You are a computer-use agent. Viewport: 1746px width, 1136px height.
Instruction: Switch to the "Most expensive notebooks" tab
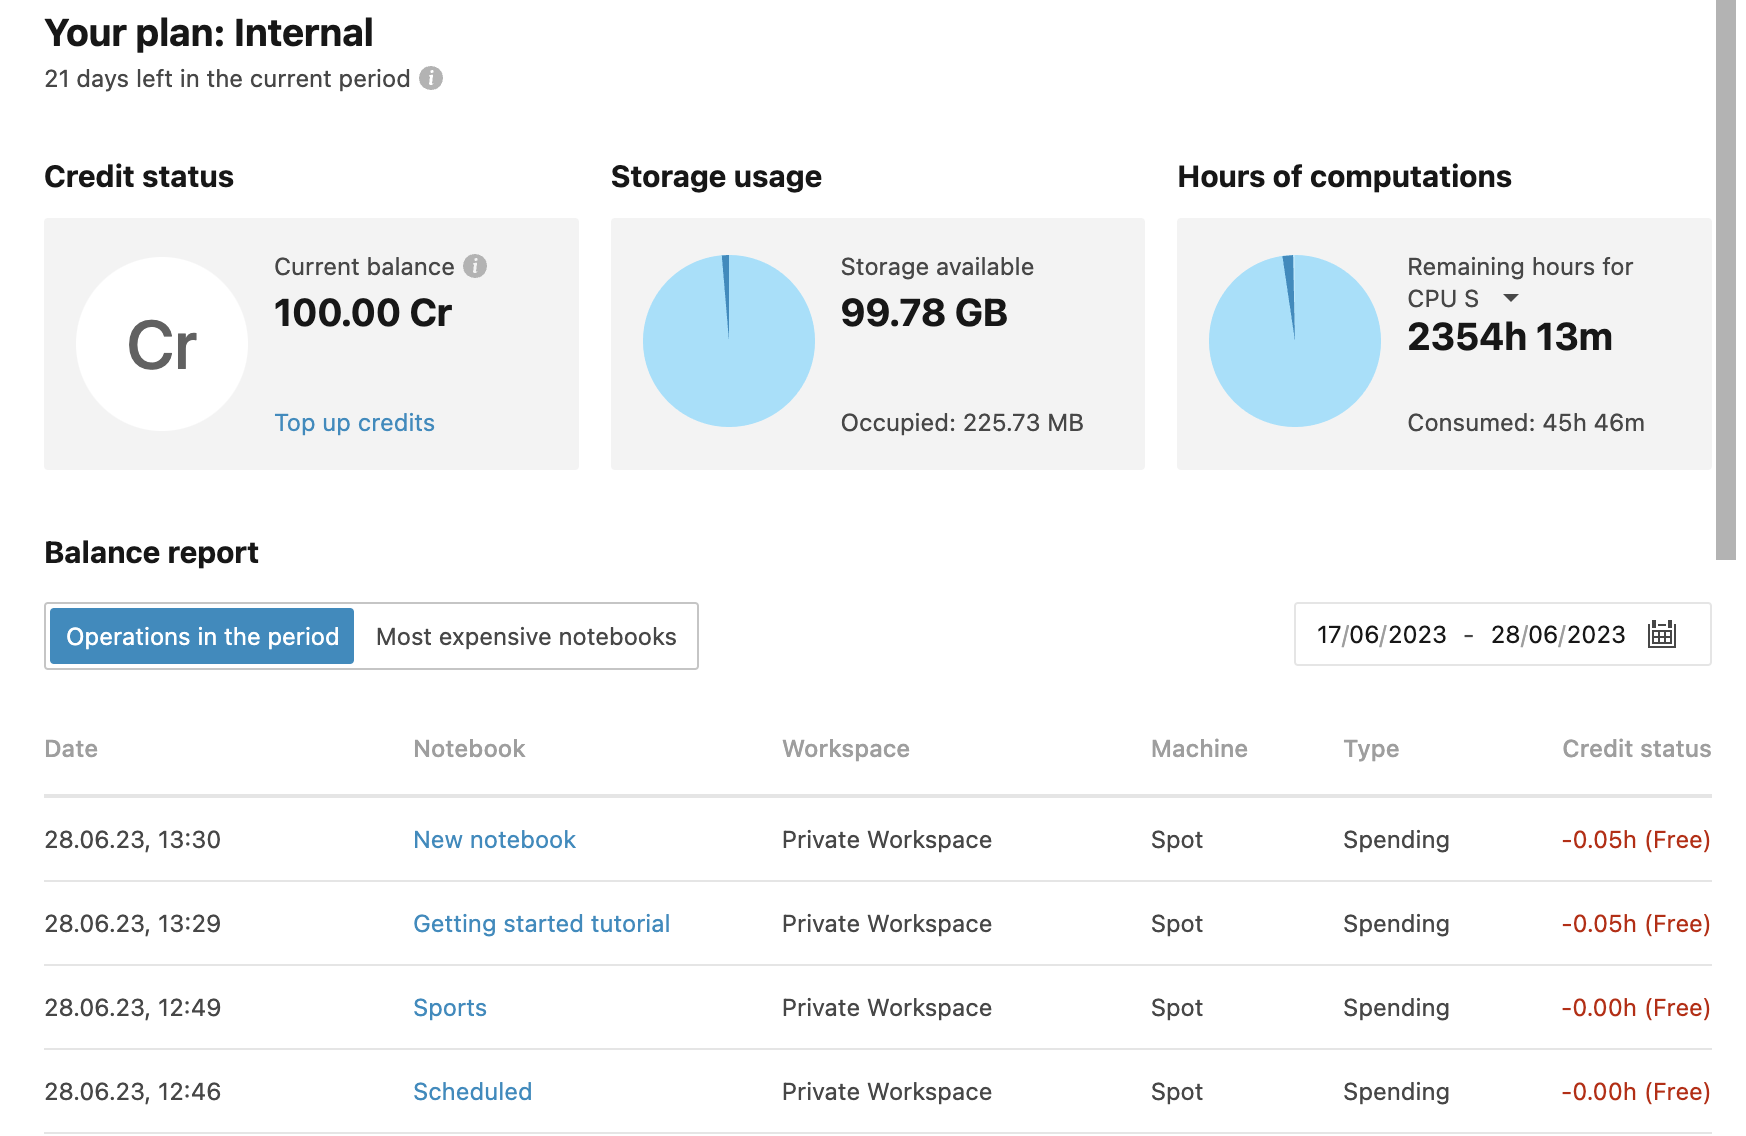525,636
